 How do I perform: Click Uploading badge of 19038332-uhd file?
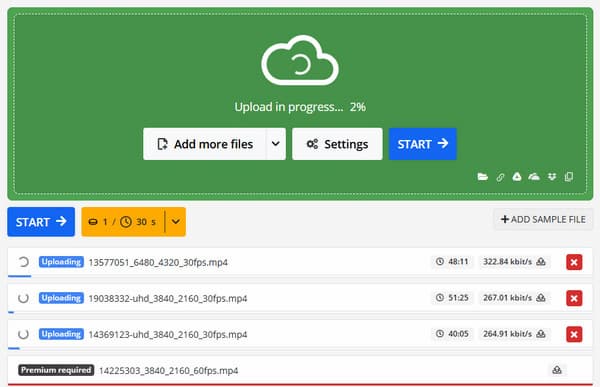click(61, 298)
